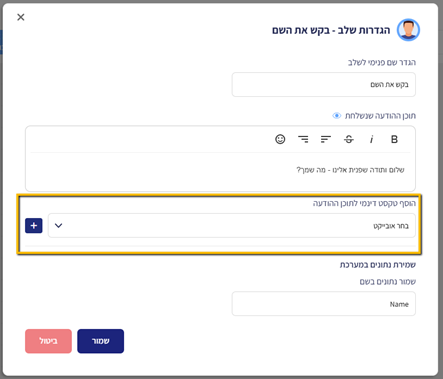Focus the 'Name' save-data field
The width and height of the screenshot is (443, 379).
324,304
